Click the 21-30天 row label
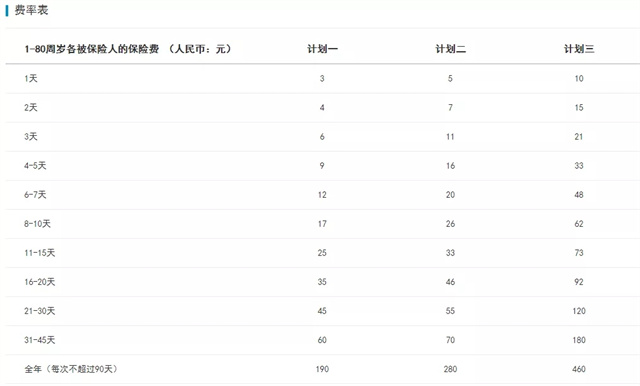This screenshot has height=386, width=640. pos(40,311)
